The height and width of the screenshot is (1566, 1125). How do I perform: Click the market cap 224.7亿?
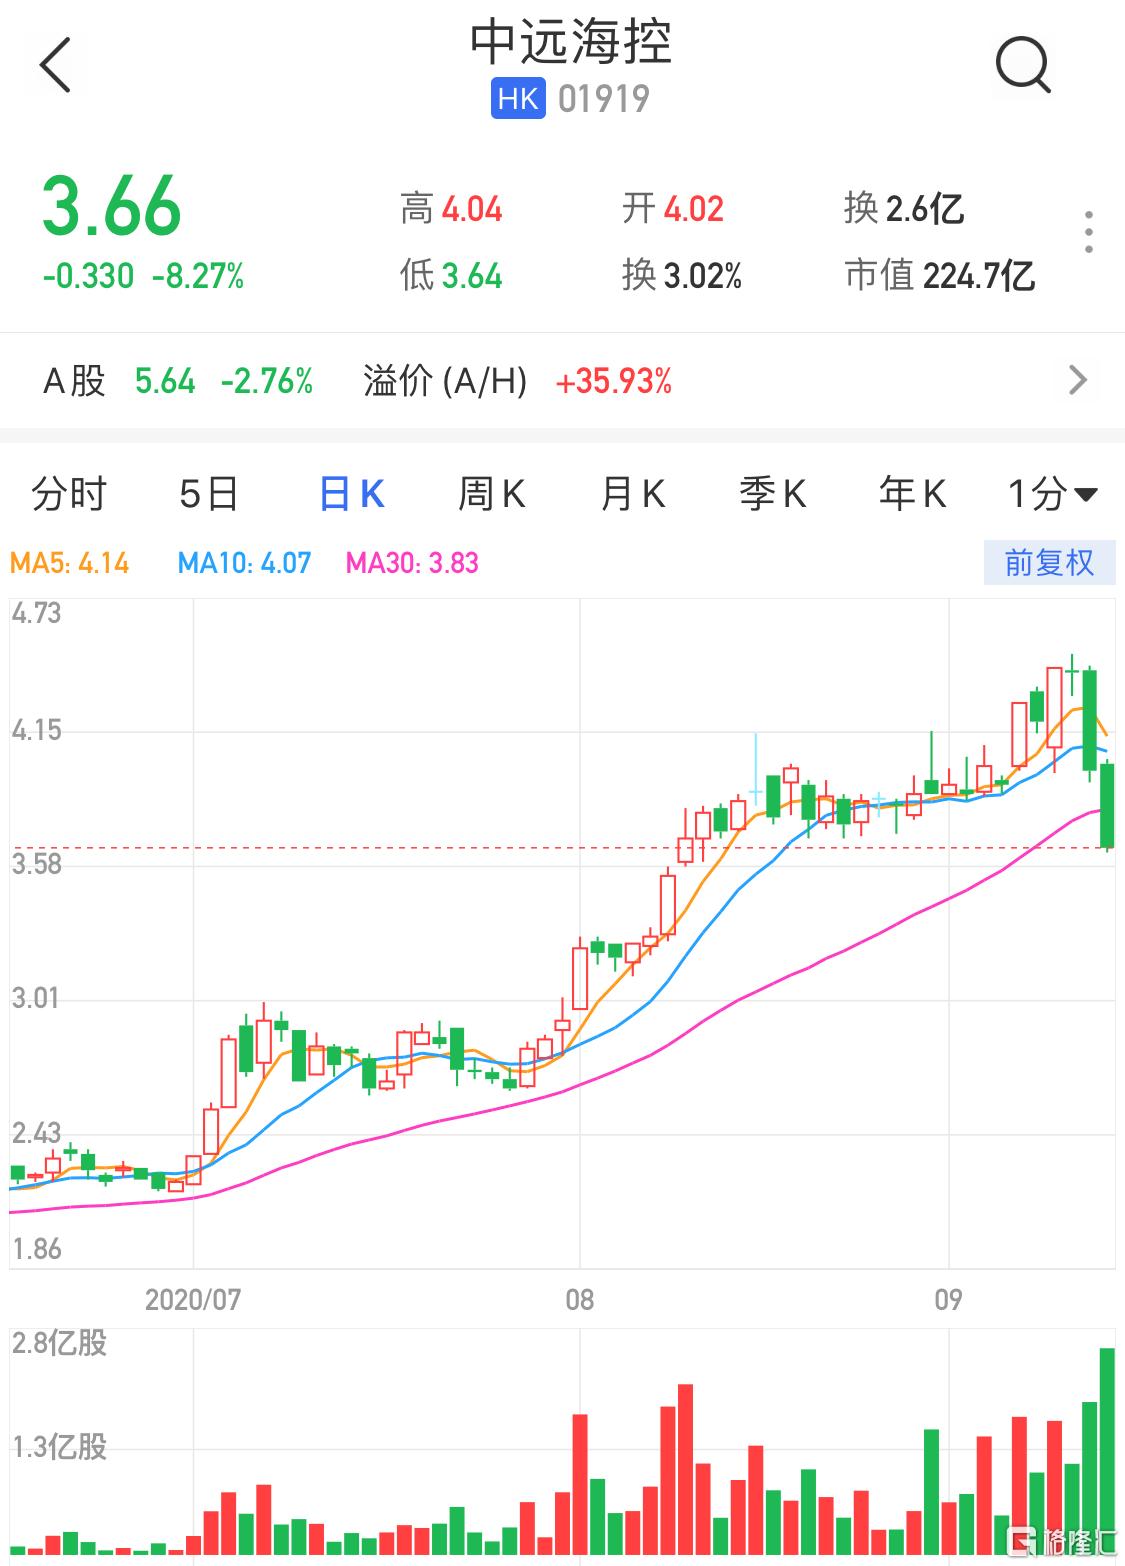(x=980, y=276)
